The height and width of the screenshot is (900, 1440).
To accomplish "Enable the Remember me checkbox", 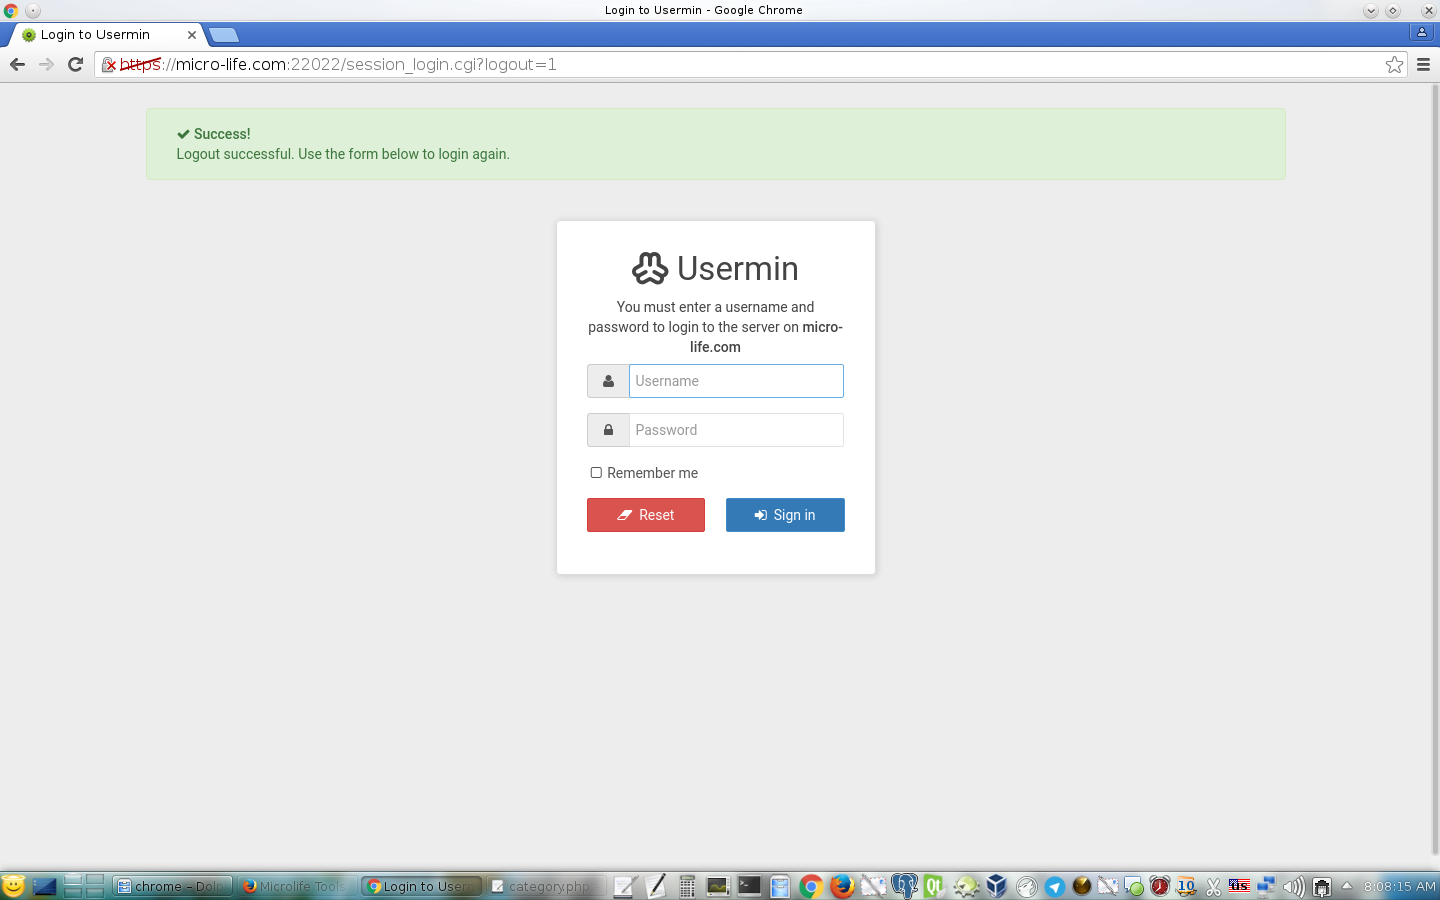I will click(x=596, y=472).
